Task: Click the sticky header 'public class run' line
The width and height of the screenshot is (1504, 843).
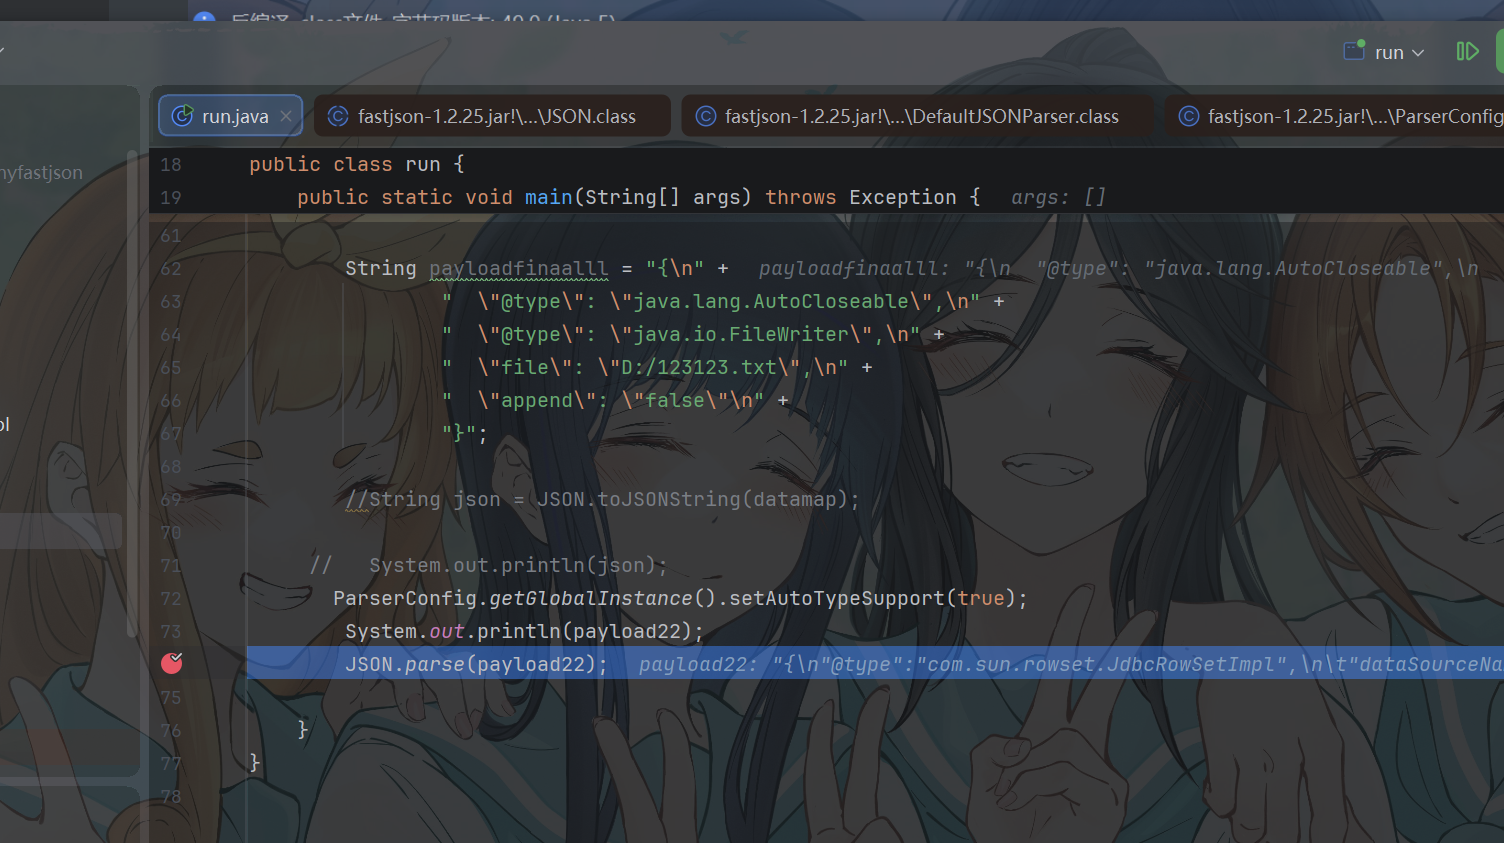Action: point(356,164)
